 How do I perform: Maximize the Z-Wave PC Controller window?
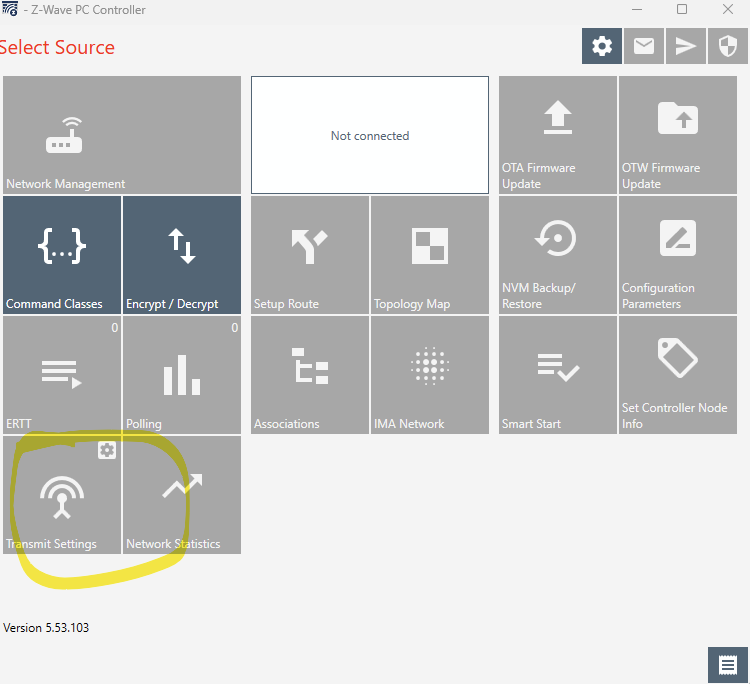point(682,9)
